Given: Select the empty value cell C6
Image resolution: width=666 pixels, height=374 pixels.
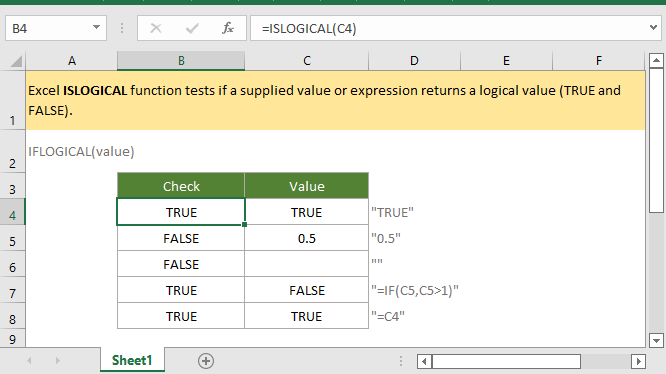Looking at the screenshot, I should [x=307, y=264].
